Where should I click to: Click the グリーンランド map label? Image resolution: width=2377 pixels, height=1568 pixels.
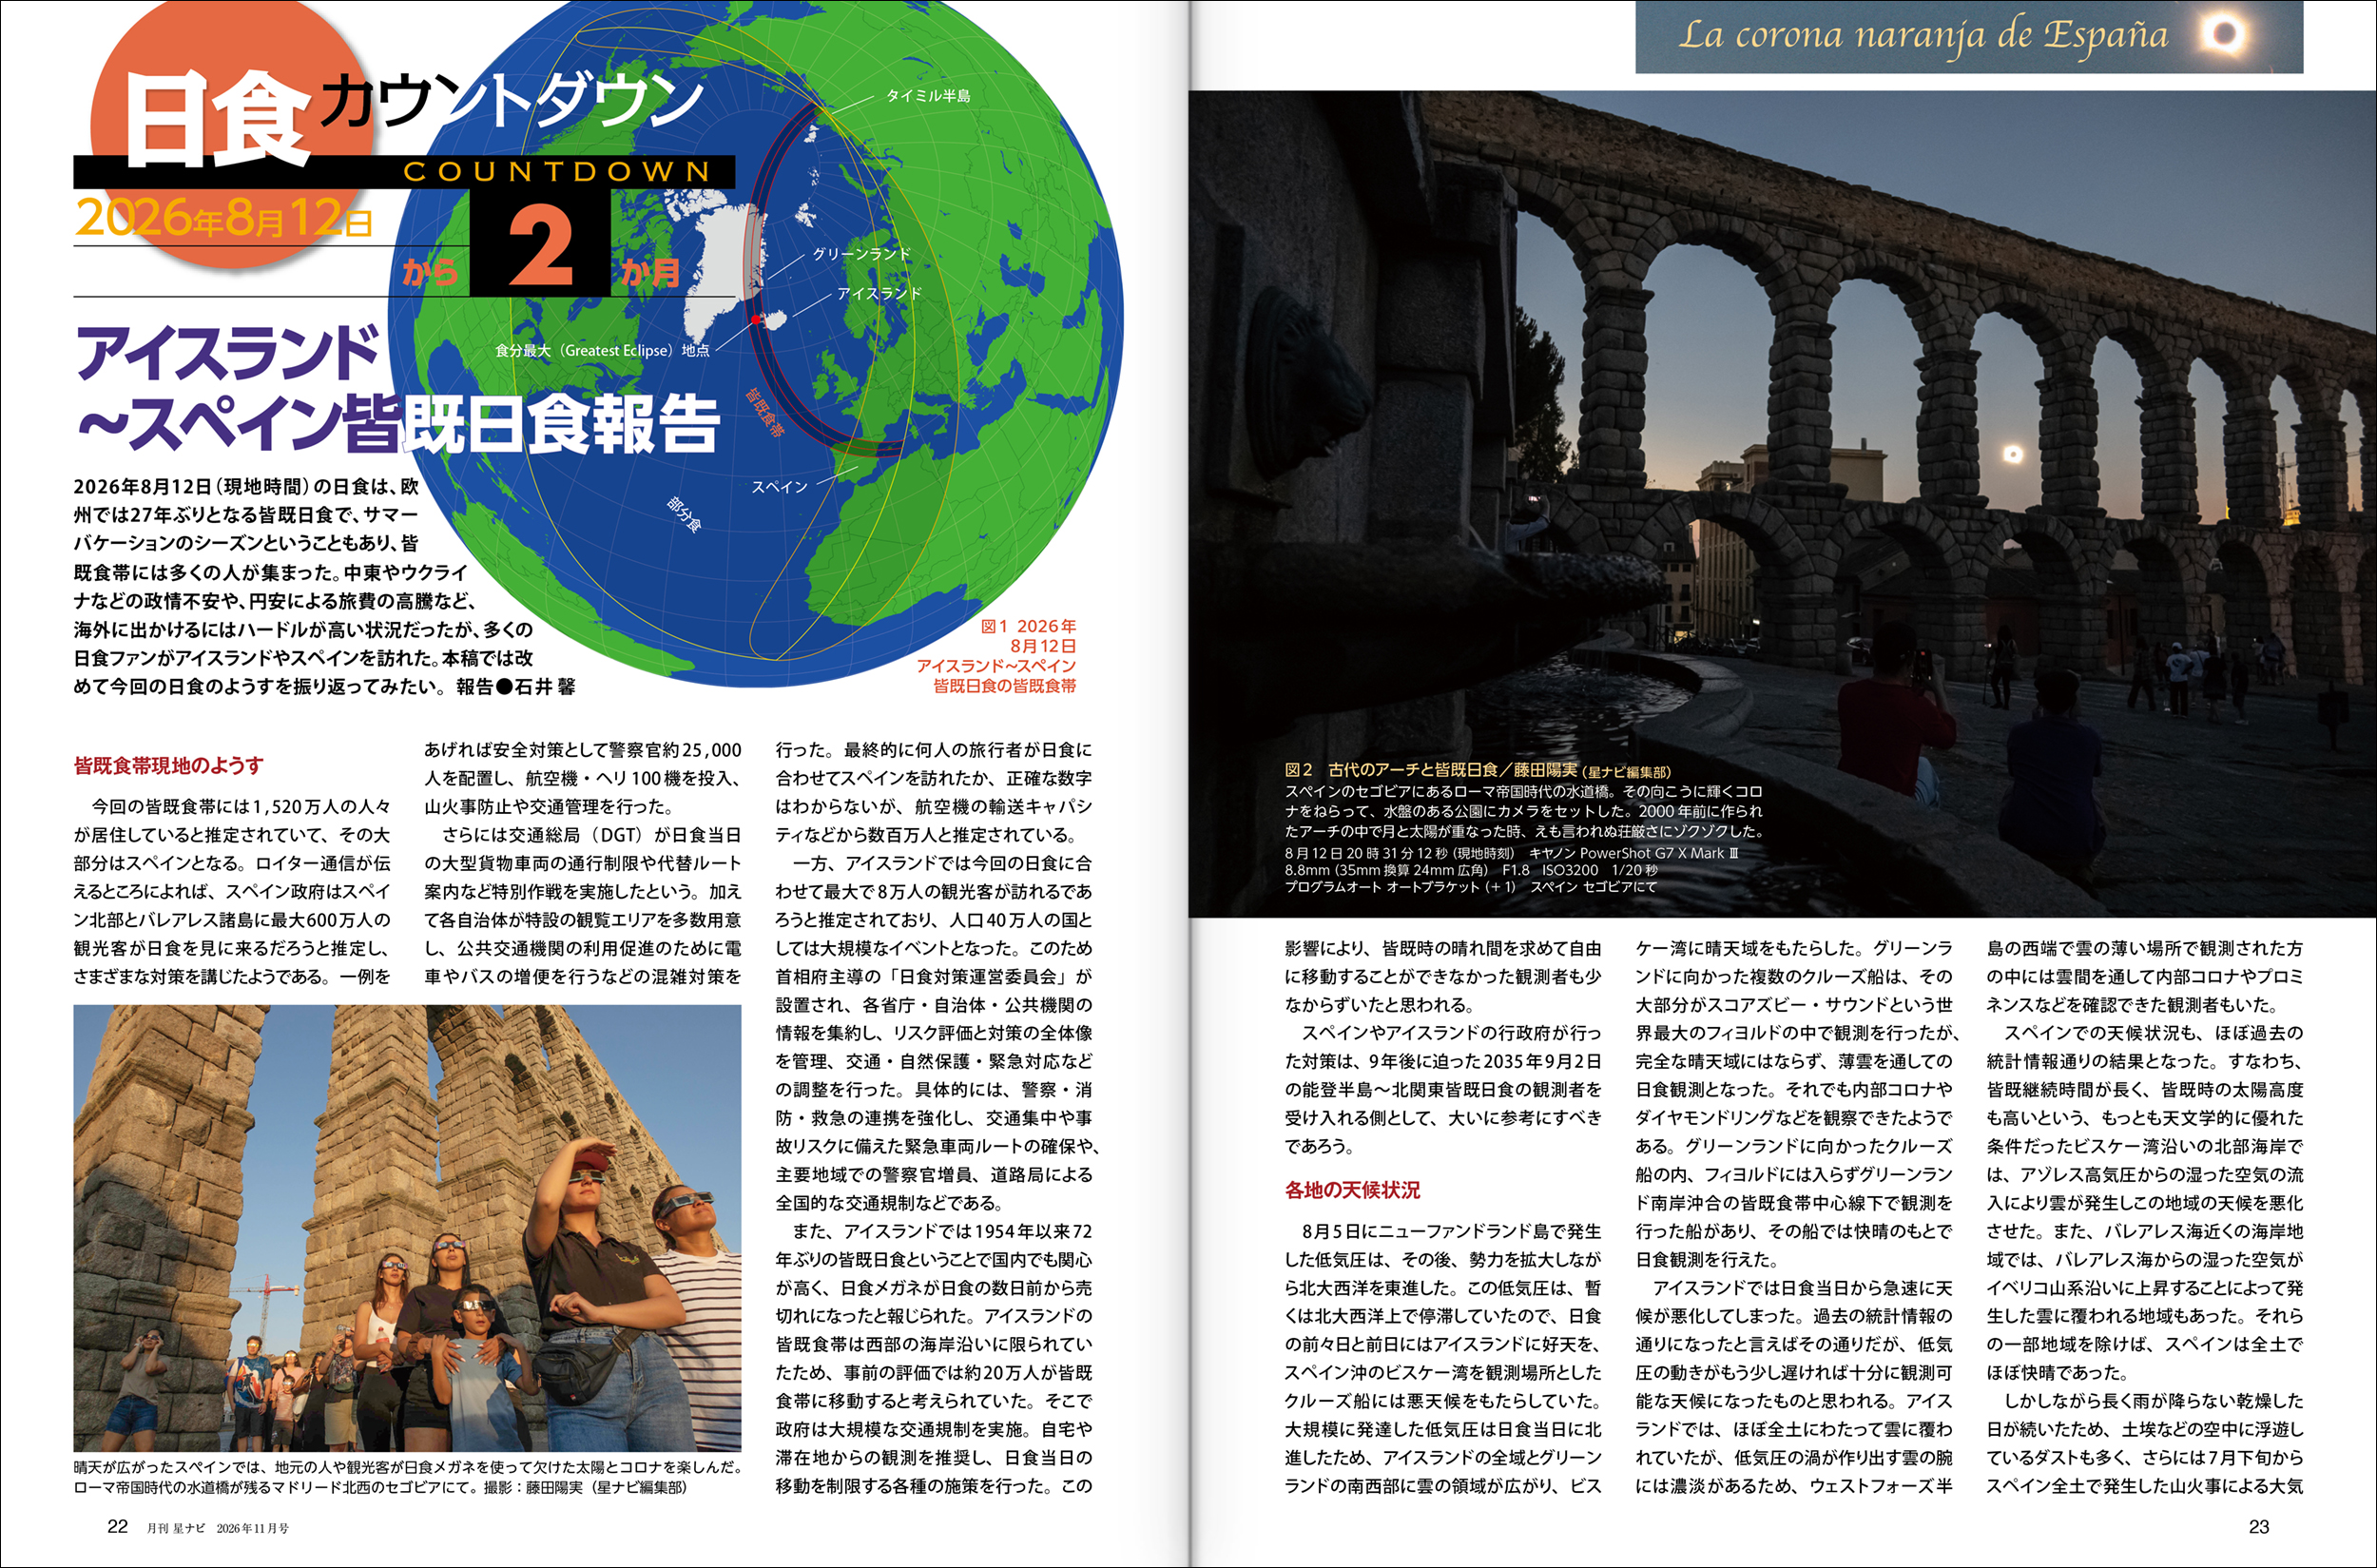click(x=861, y=254)
